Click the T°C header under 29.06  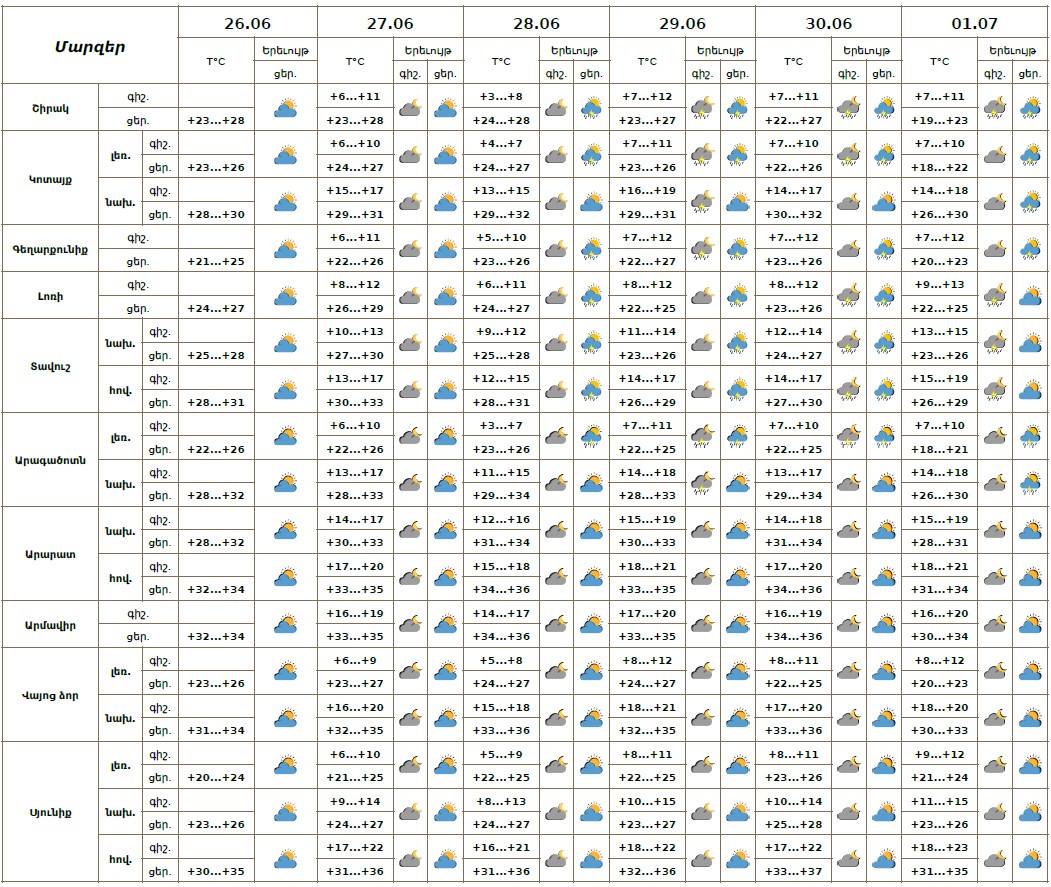647,61
